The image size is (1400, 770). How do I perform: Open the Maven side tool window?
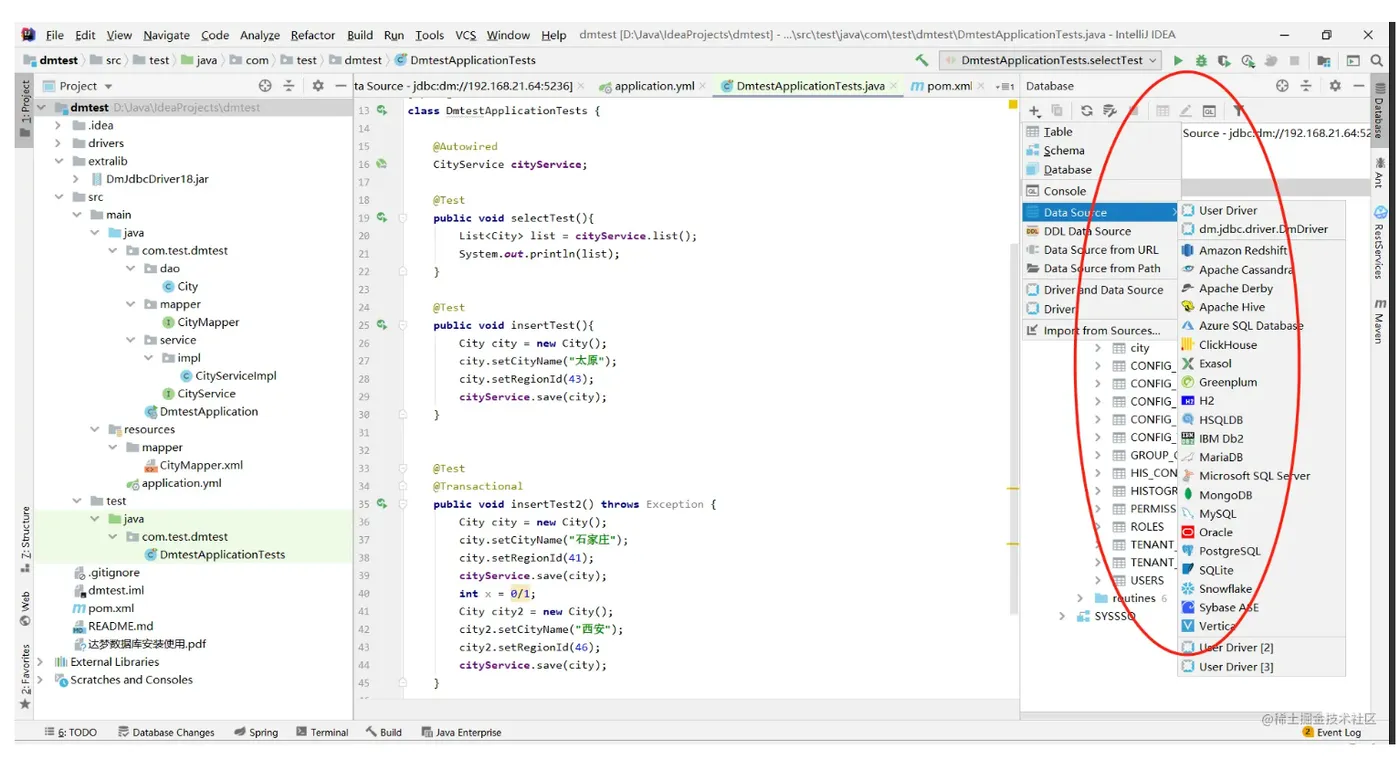pos(1380,320)
